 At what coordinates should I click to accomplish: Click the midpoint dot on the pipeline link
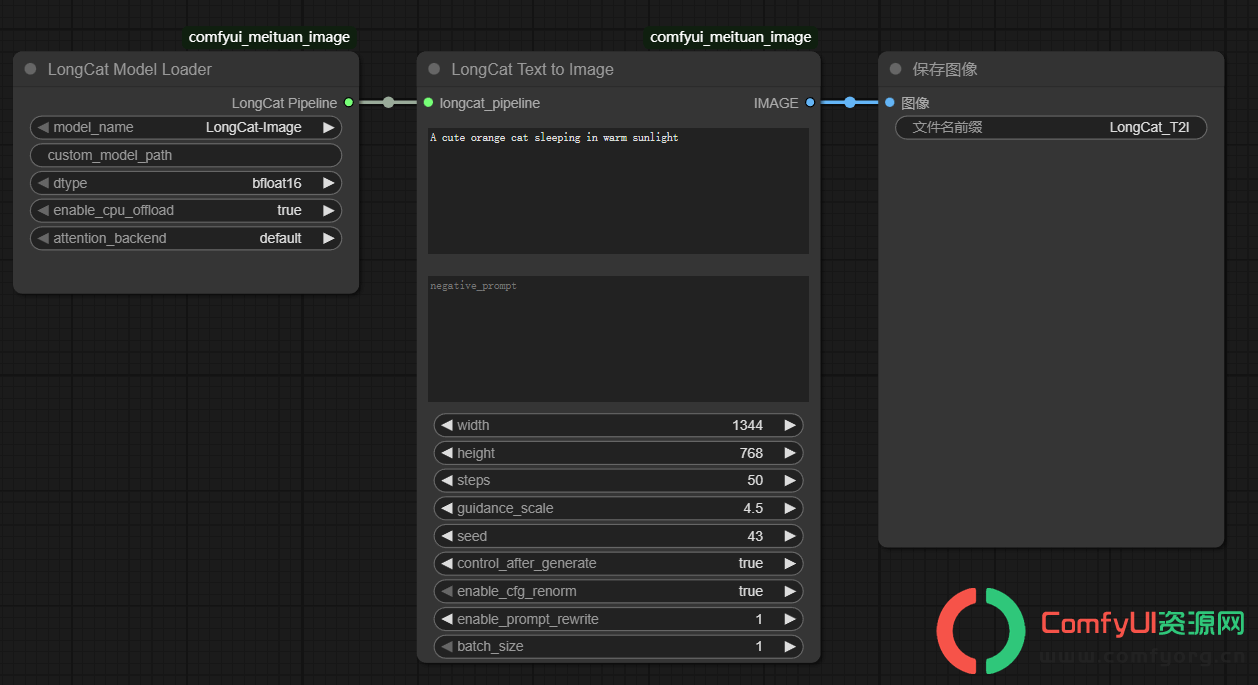point(388,102)
